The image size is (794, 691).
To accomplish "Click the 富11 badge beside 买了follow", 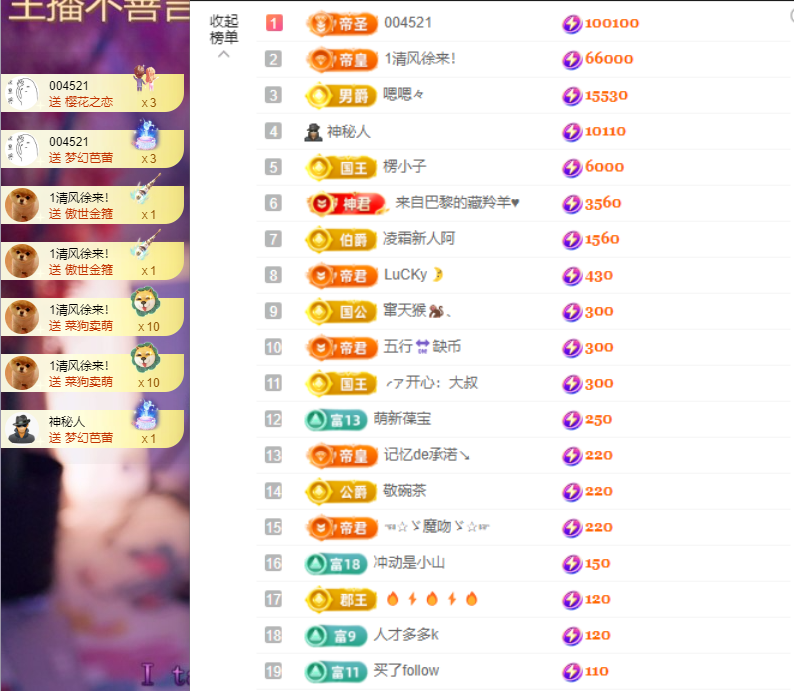I will (336, 672).
